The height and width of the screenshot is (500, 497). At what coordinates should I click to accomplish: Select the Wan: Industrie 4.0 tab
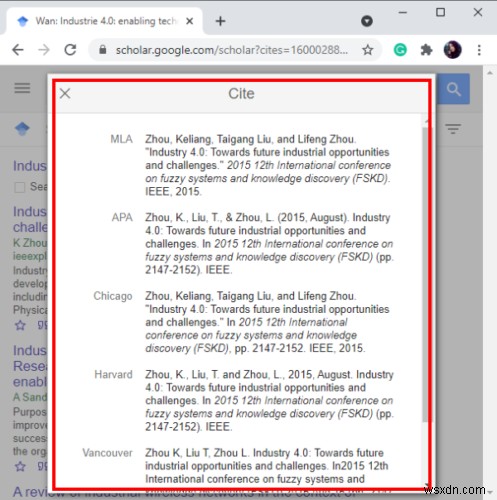point(103,21)
